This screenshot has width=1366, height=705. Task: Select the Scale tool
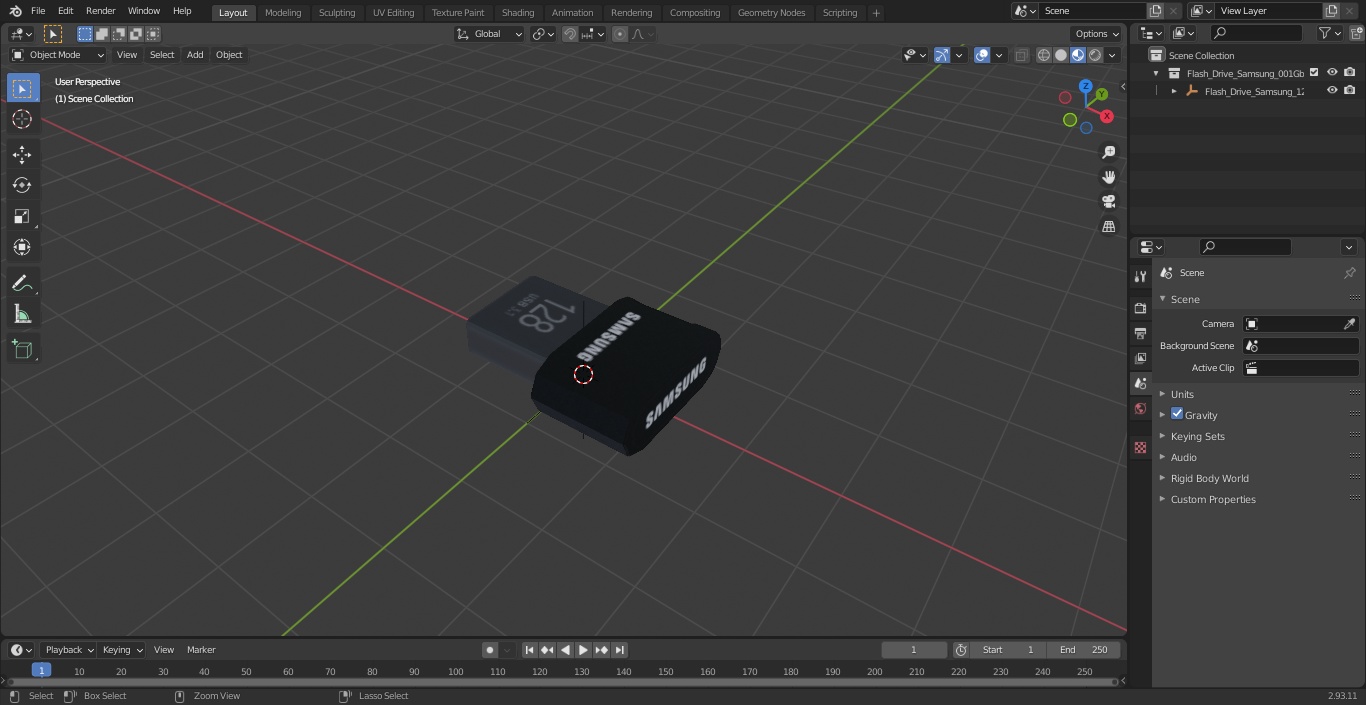[22, 216]
